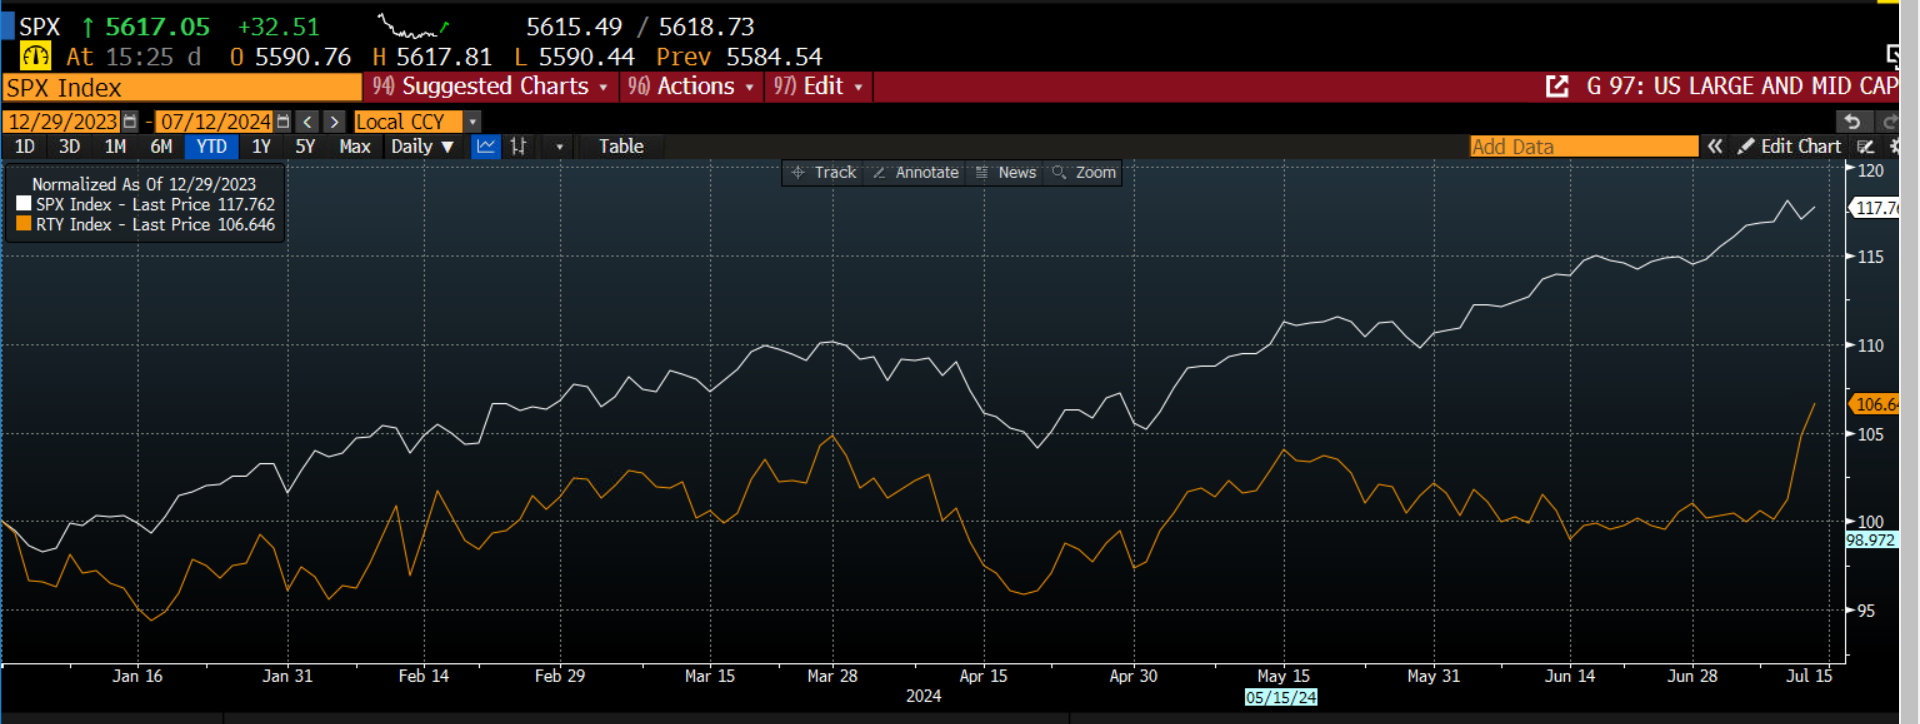Click the Add Data input field
Image resolution: width=1920 pixels, height=724 pixels.
(1583, 147)
